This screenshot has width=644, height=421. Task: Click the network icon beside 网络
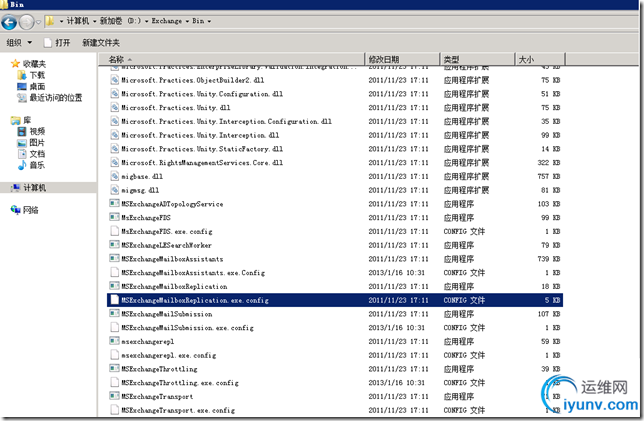point(16,210)
